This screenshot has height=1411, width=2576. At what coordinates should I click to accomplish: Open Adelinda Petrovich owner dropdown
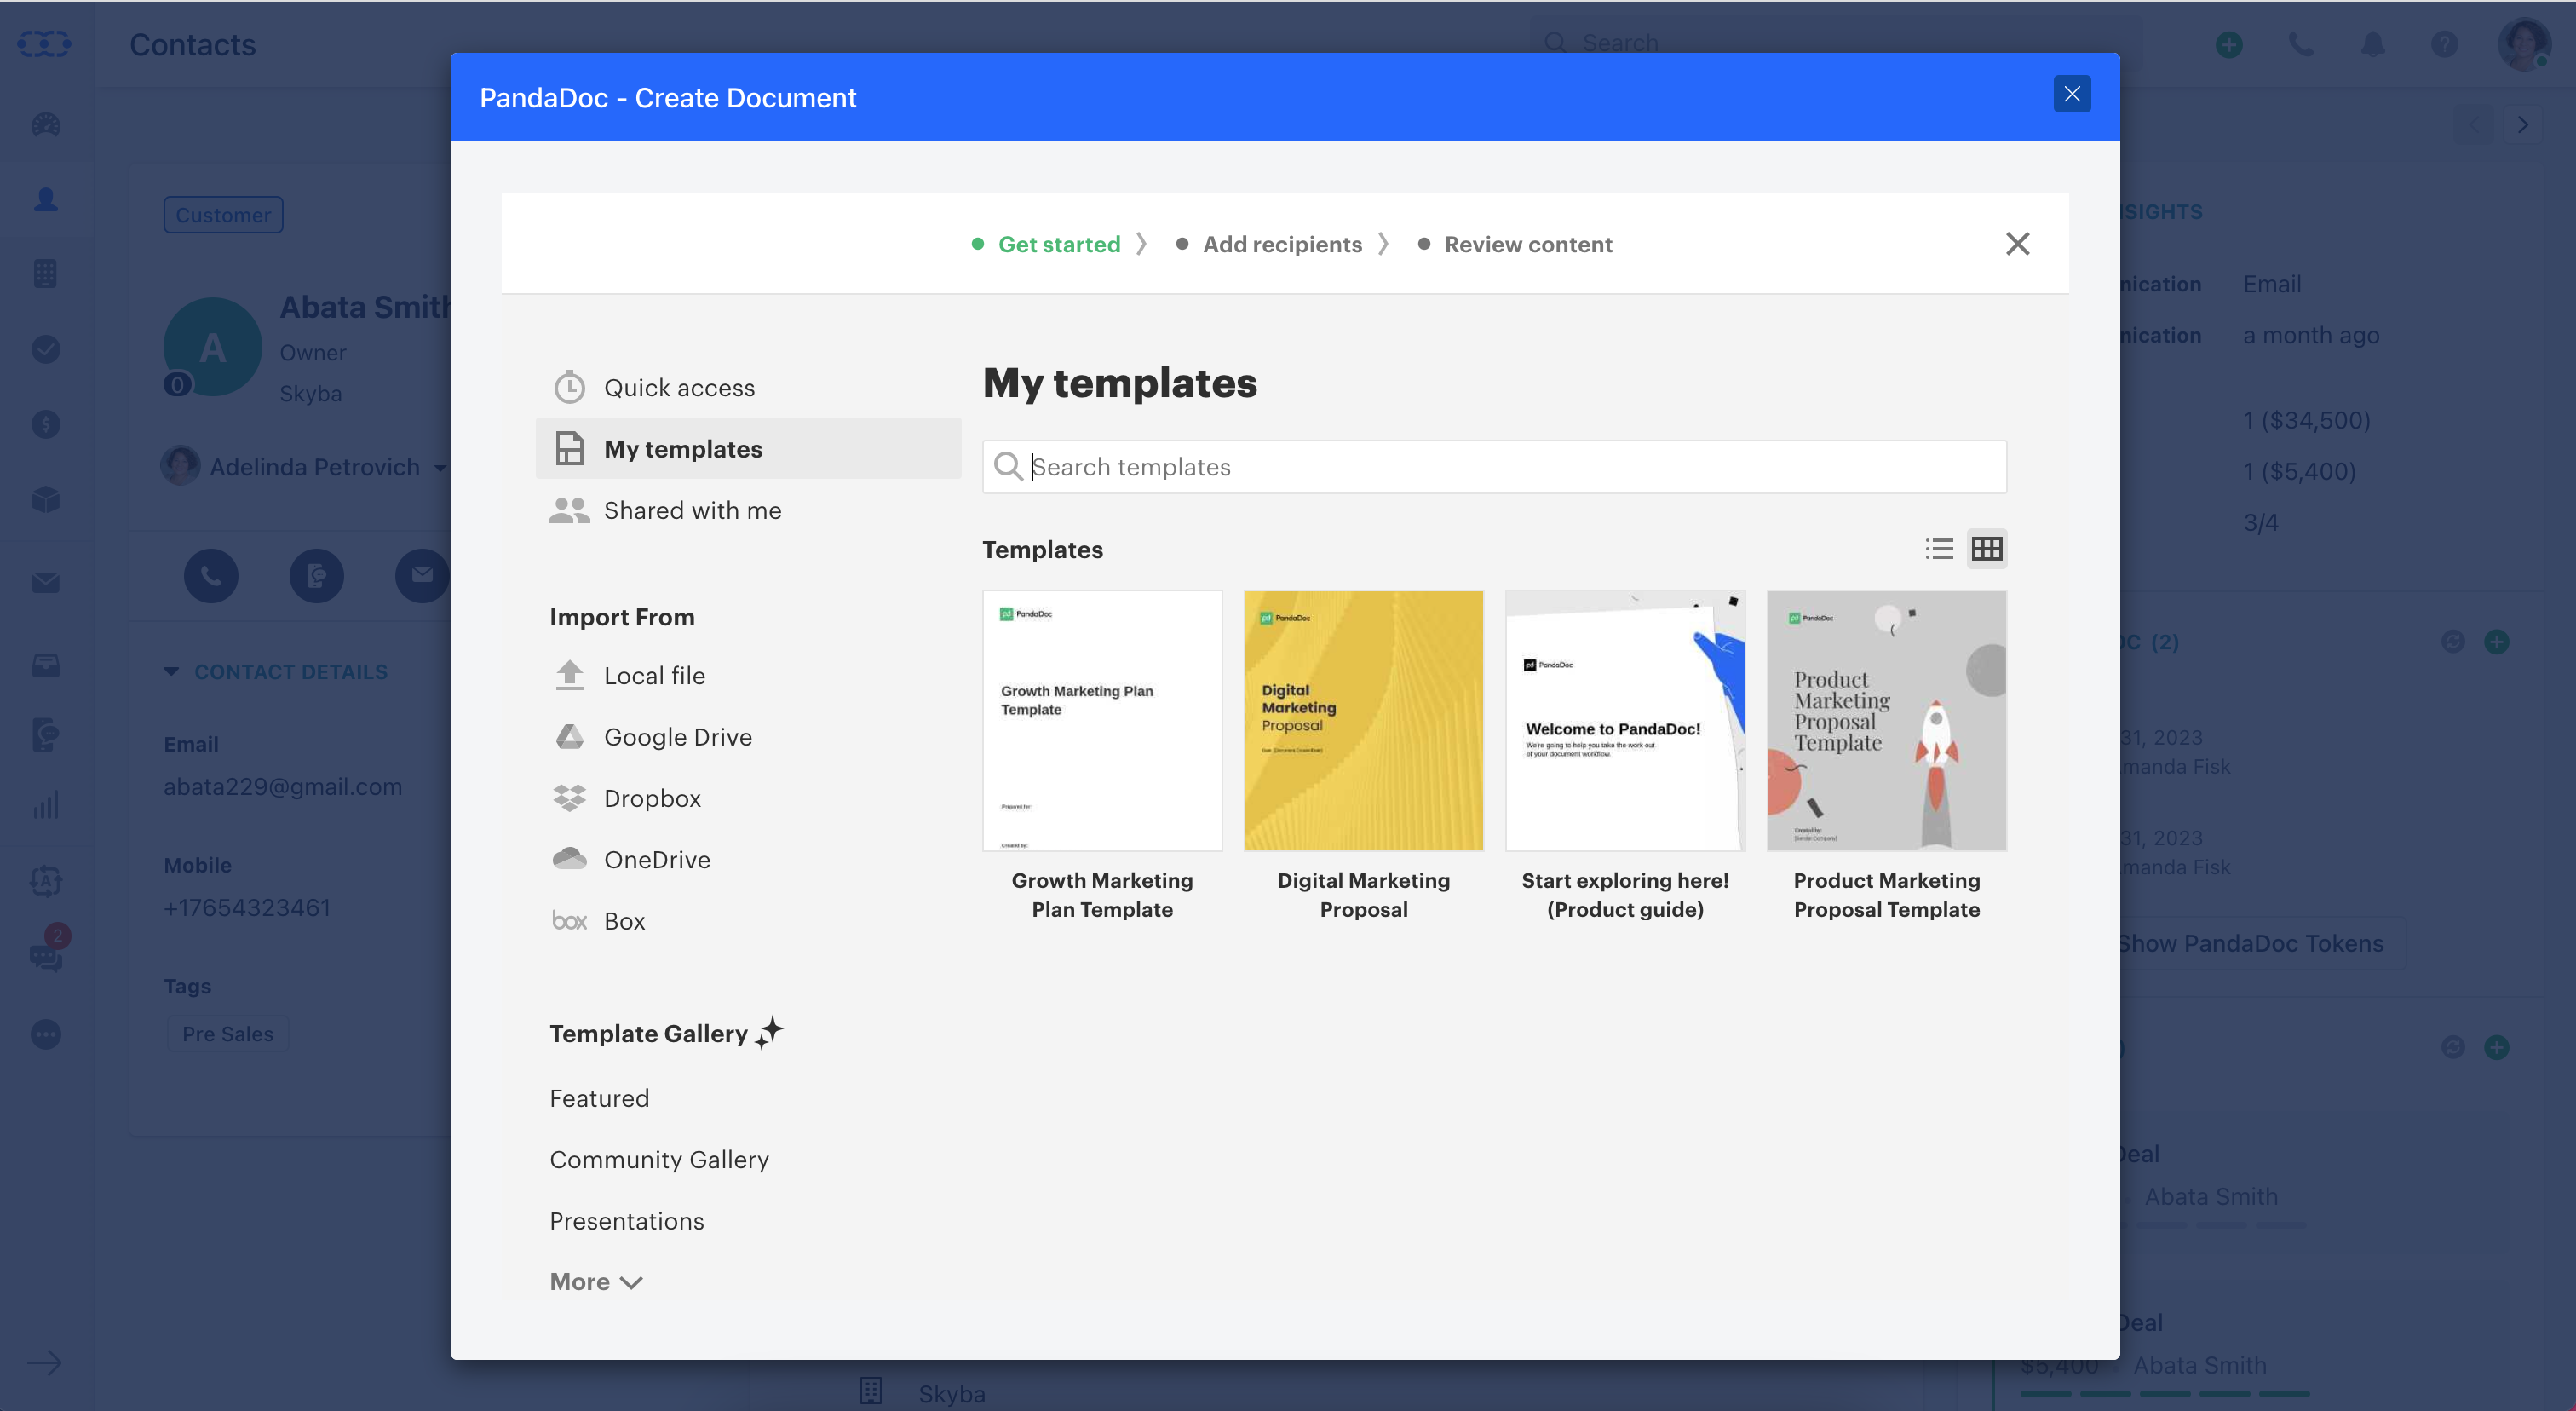click(x=304, y=467)
